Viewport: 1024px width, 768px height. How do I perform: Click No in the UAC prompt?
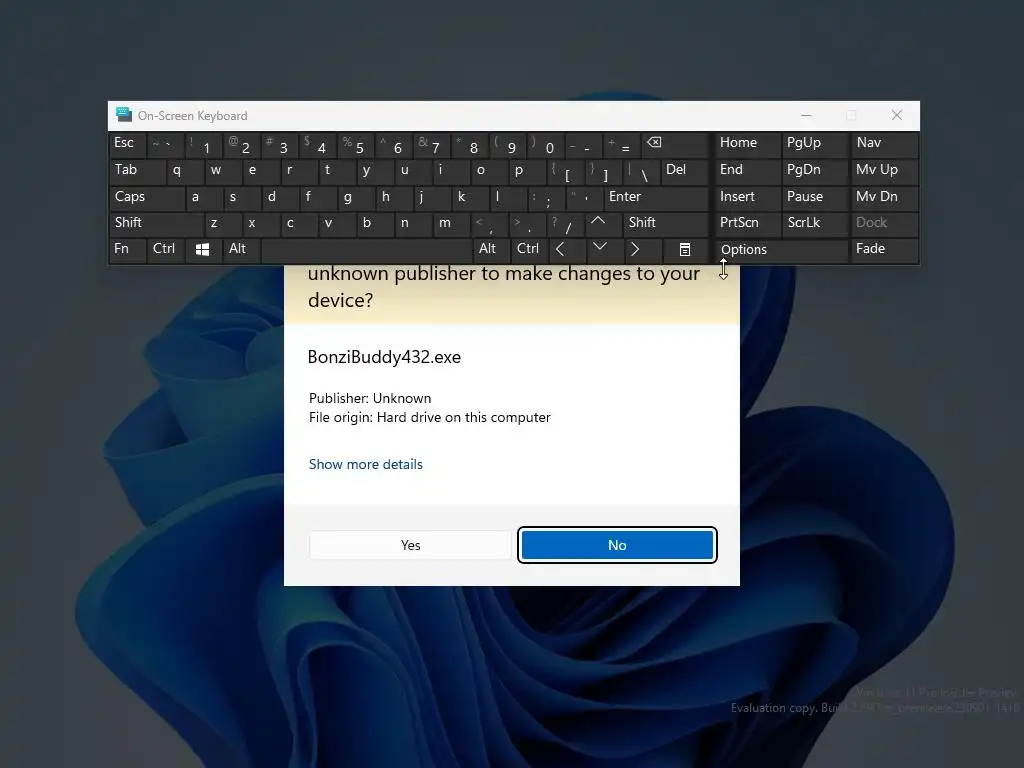tap(617, 545)
